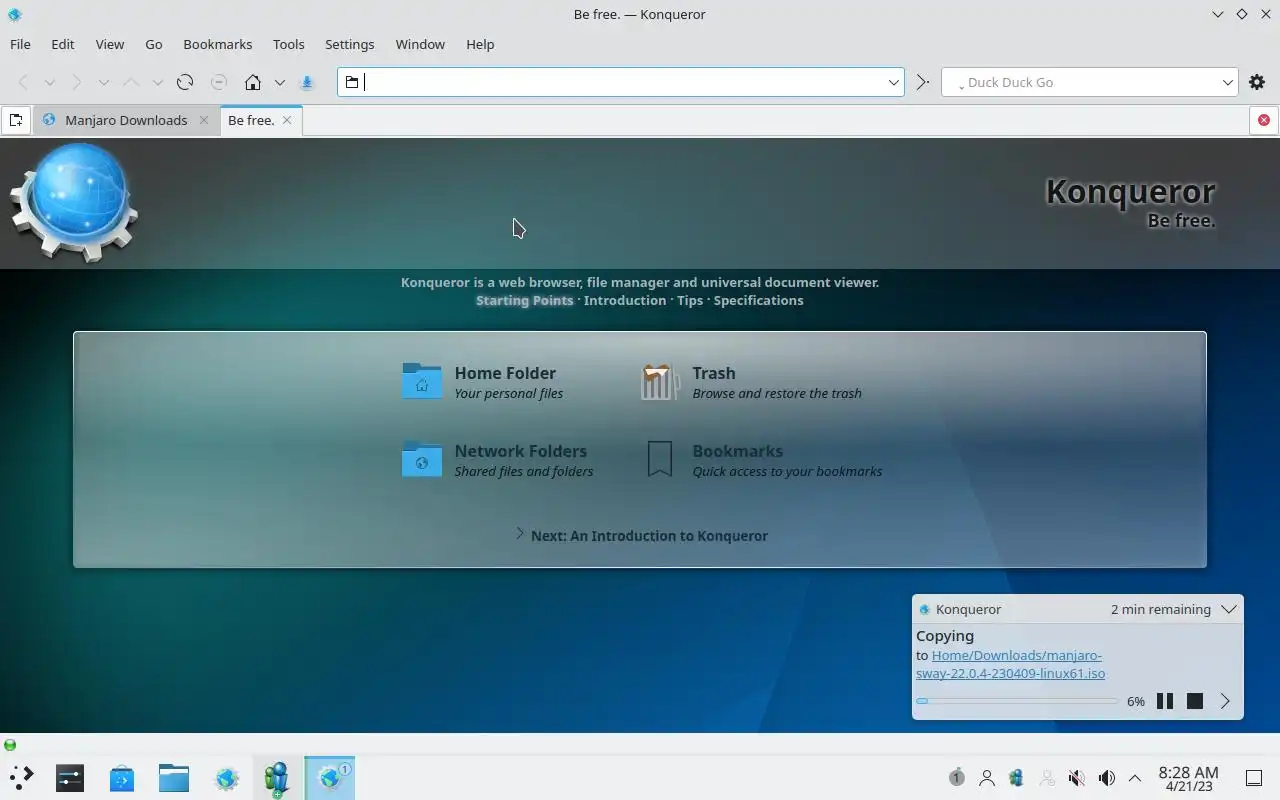
Task: Click the Introduction link
Action: [625, 300]
